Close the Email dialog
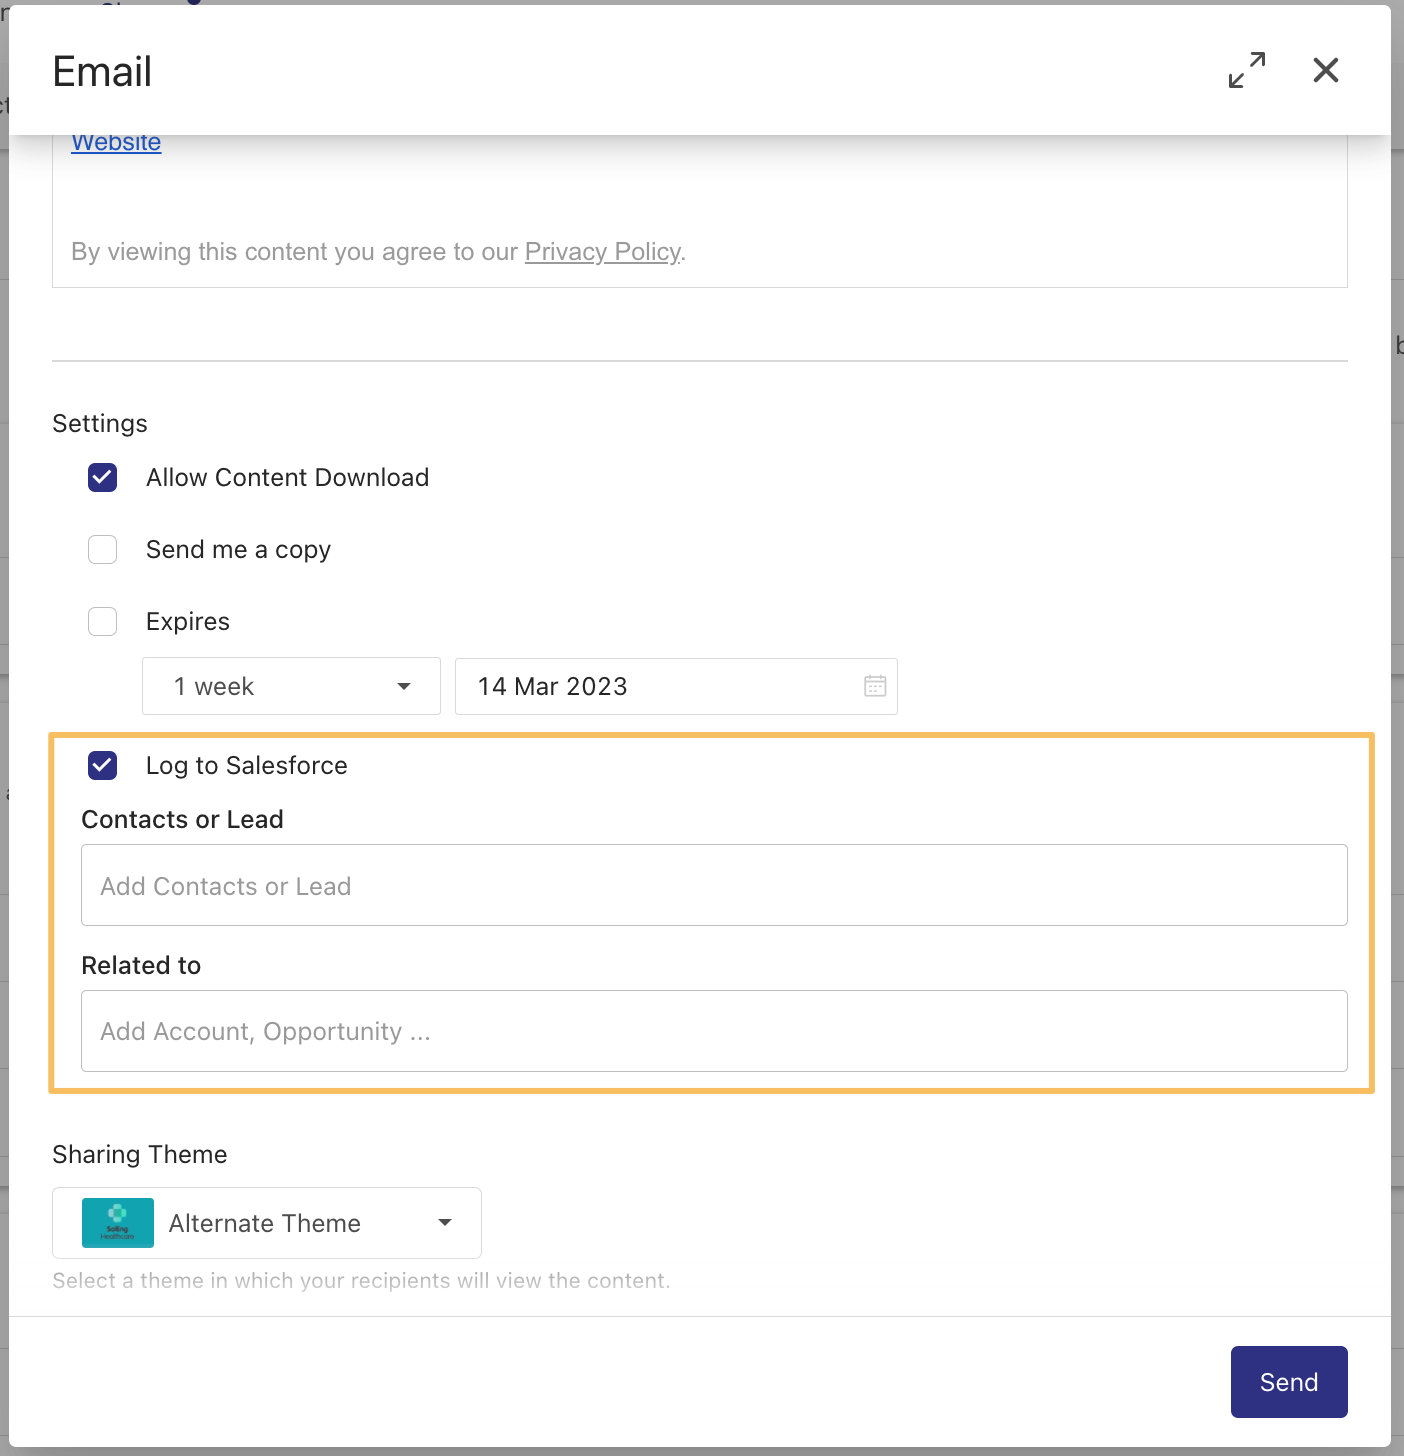This screenshot has width=1404, height=1456. pyautogui.click(x=1325, y=70)
